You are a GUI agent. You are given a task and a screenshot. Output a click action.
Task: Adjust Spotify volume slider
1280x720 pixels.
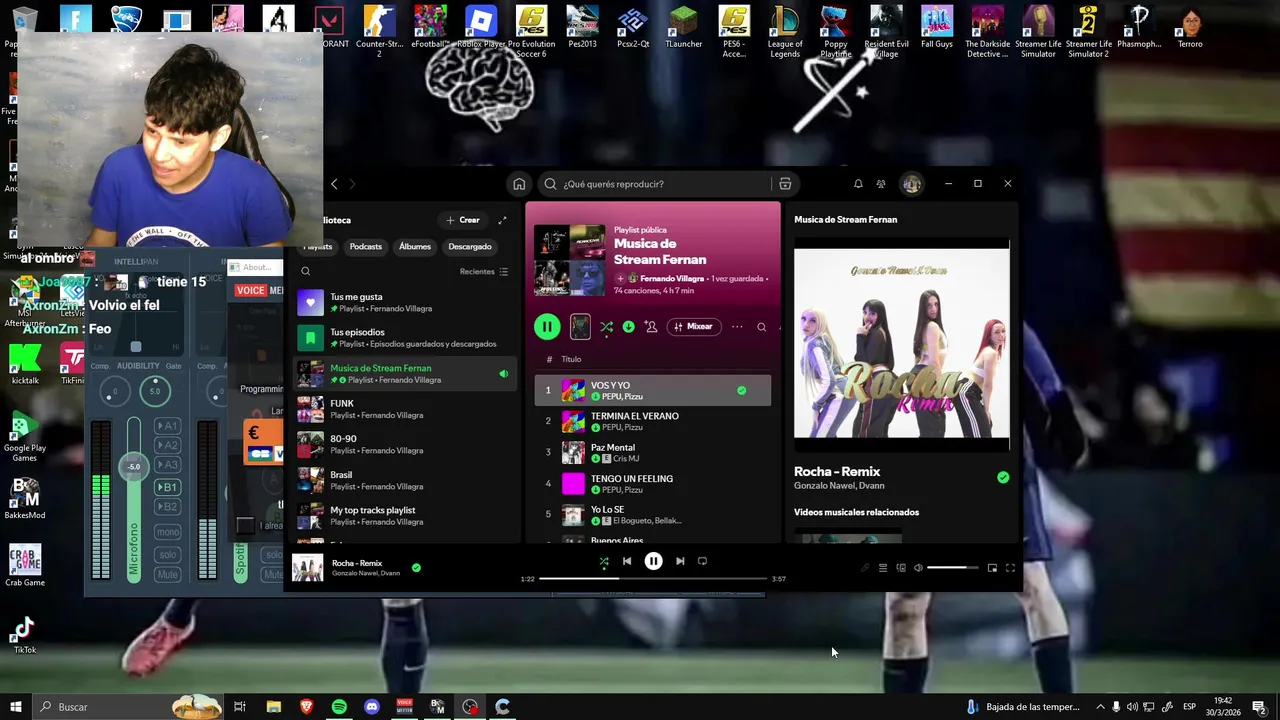tap(952, 568)
